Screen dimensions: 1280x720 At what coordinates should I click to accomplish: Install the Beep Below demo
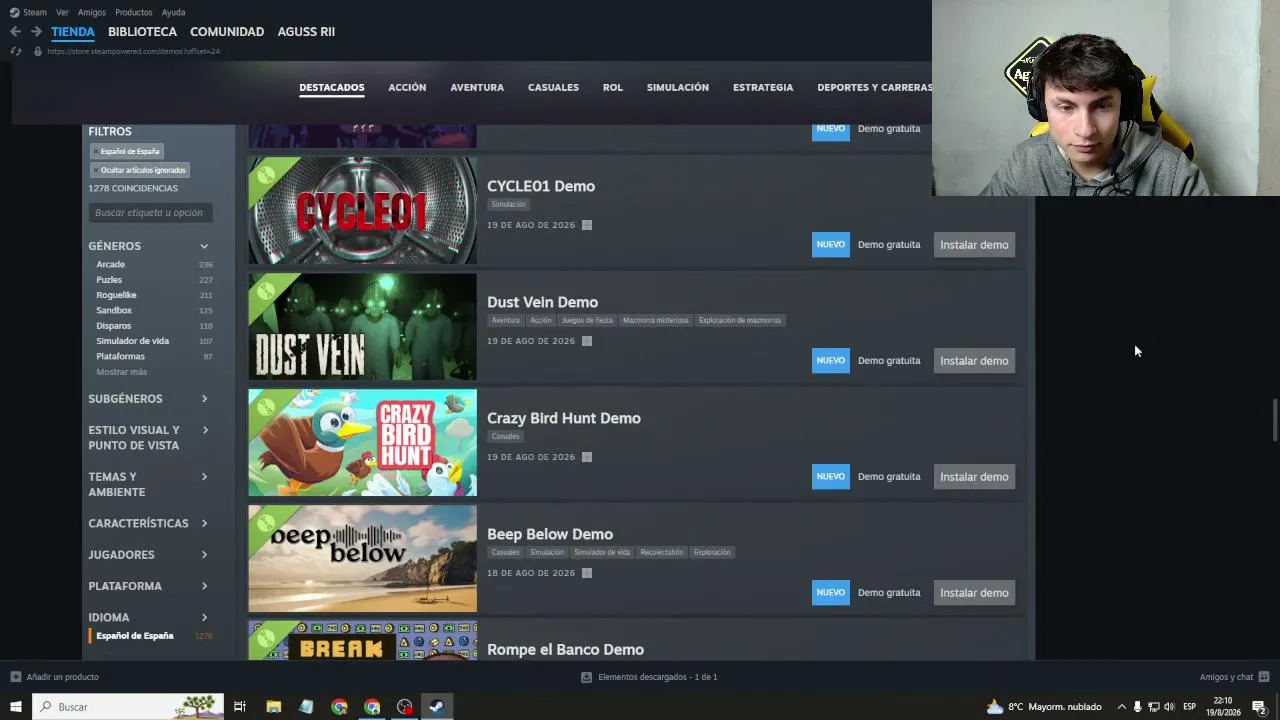[x=974, y=593]
